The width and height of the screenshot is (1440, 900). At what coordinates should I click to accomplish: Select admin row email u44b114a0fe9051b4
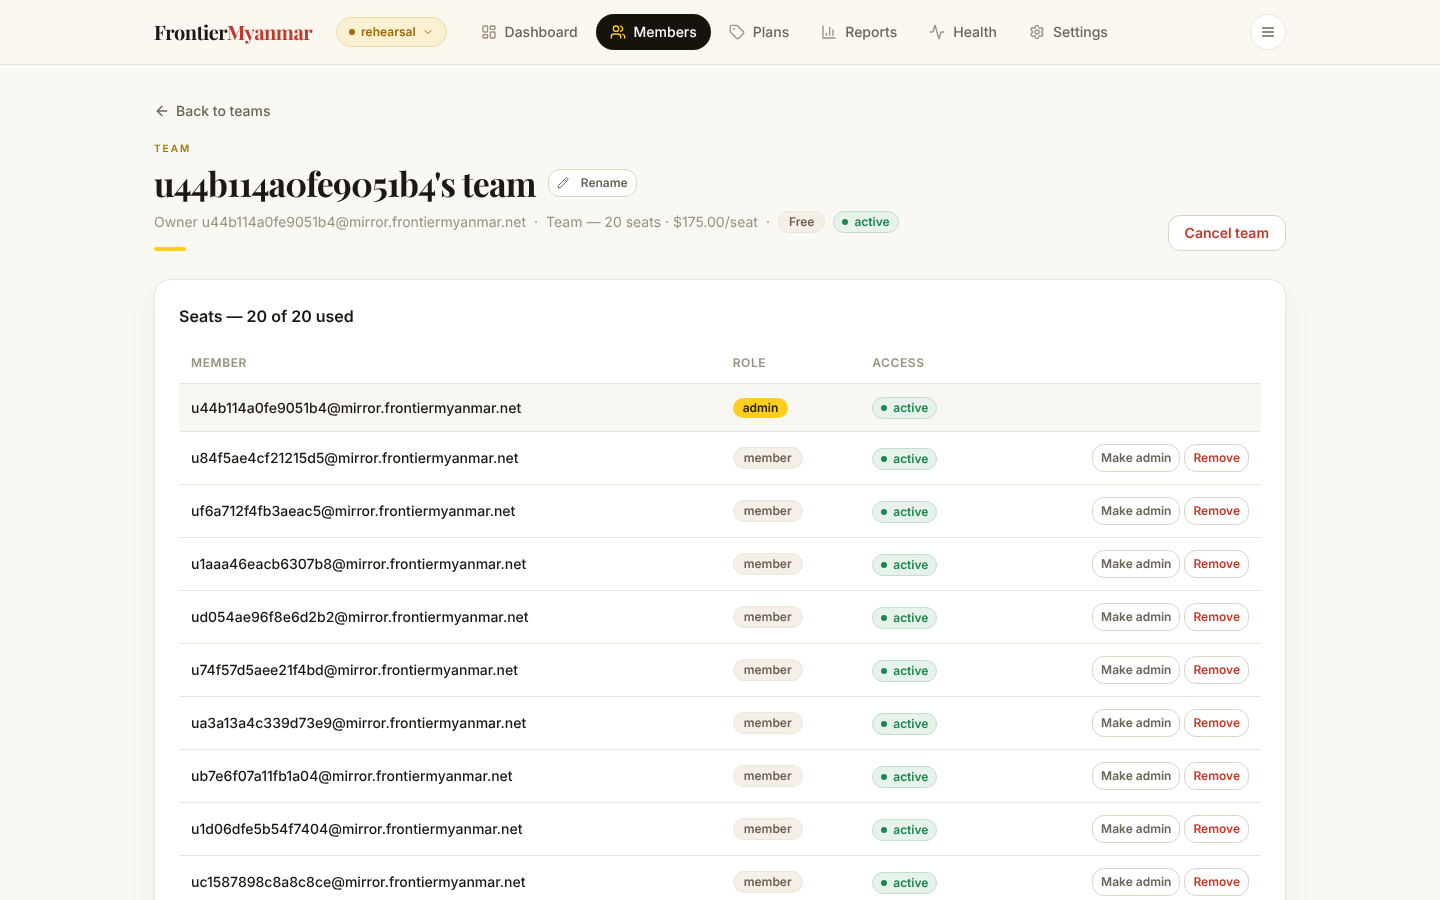[356, 408]
